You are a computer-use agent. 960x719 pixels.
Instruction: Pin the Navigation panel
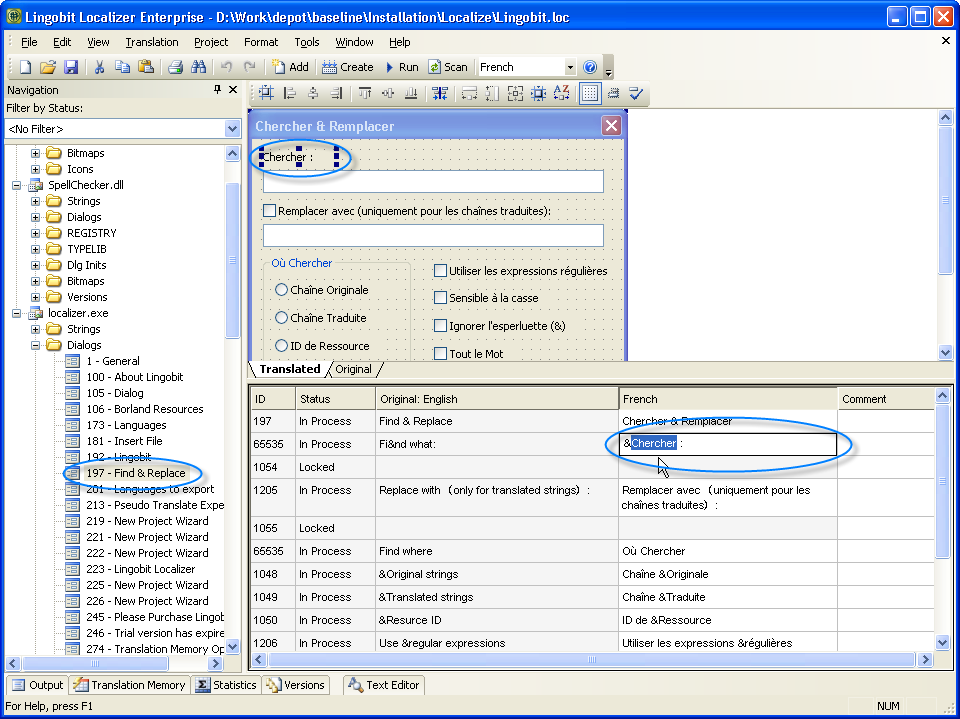(x=217, y=89)
